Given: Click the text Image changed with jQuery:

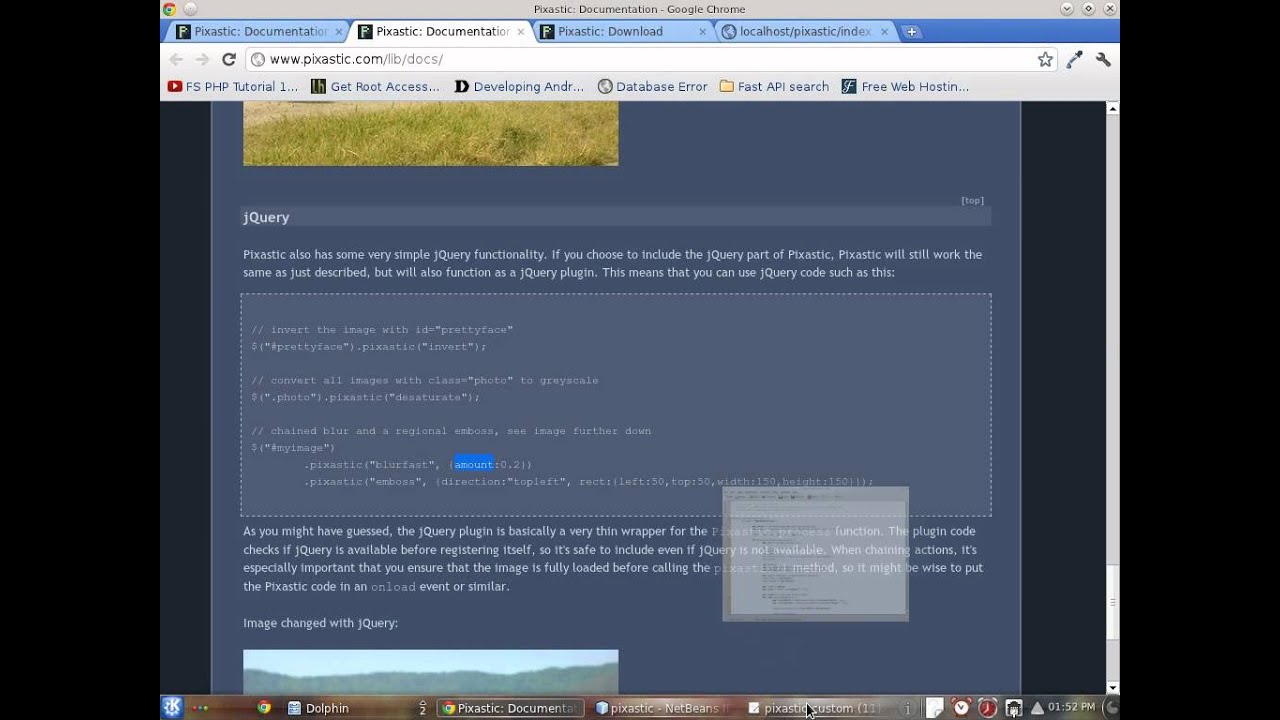Looking at the screenshot, I should [x=320, y=623].
